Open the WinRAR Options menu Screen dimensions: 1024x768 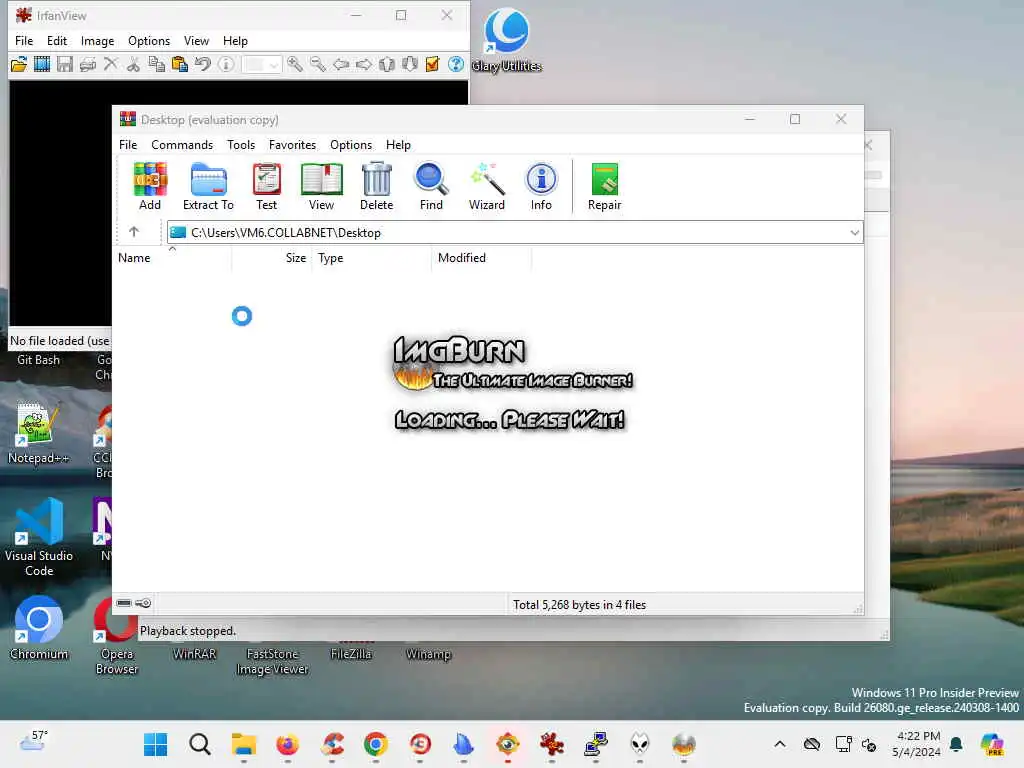point(351,145)
